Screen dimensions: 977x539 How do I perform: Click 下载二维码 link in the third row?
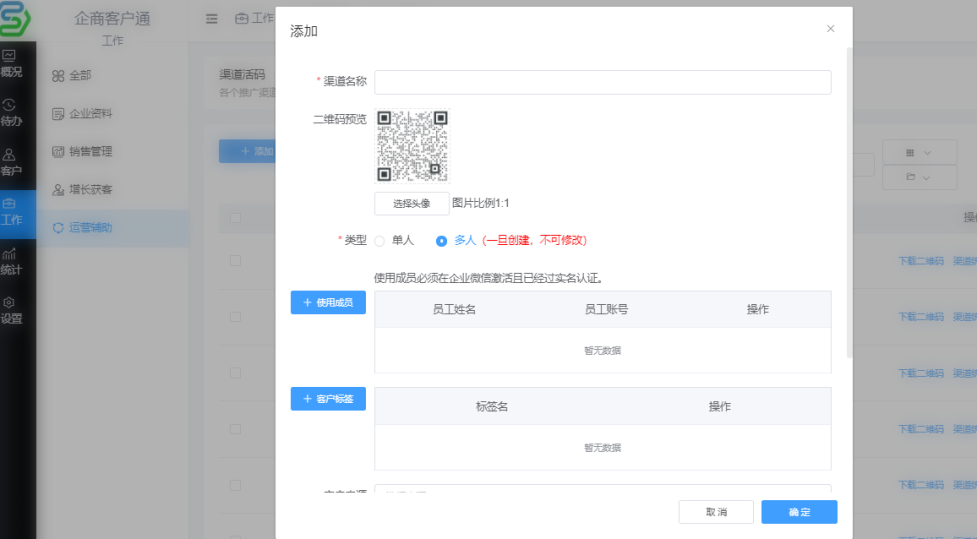click(921, 373)
